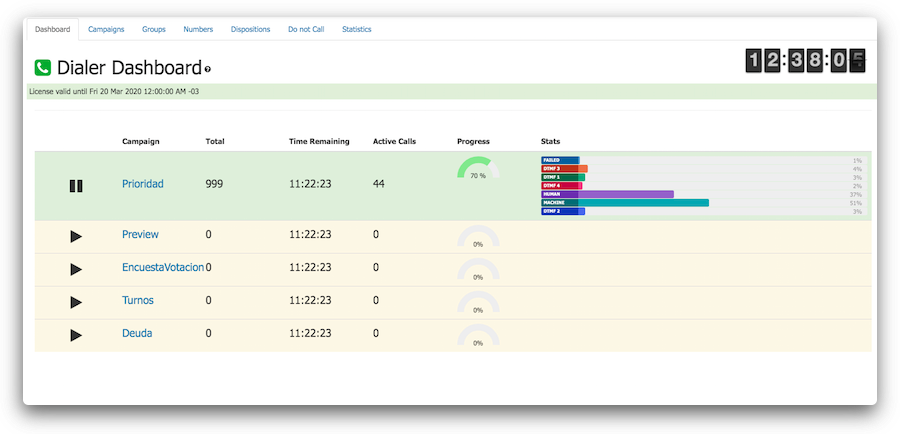
Task: Open the Prioridad campaign link
Action: (x=142, y=184)
